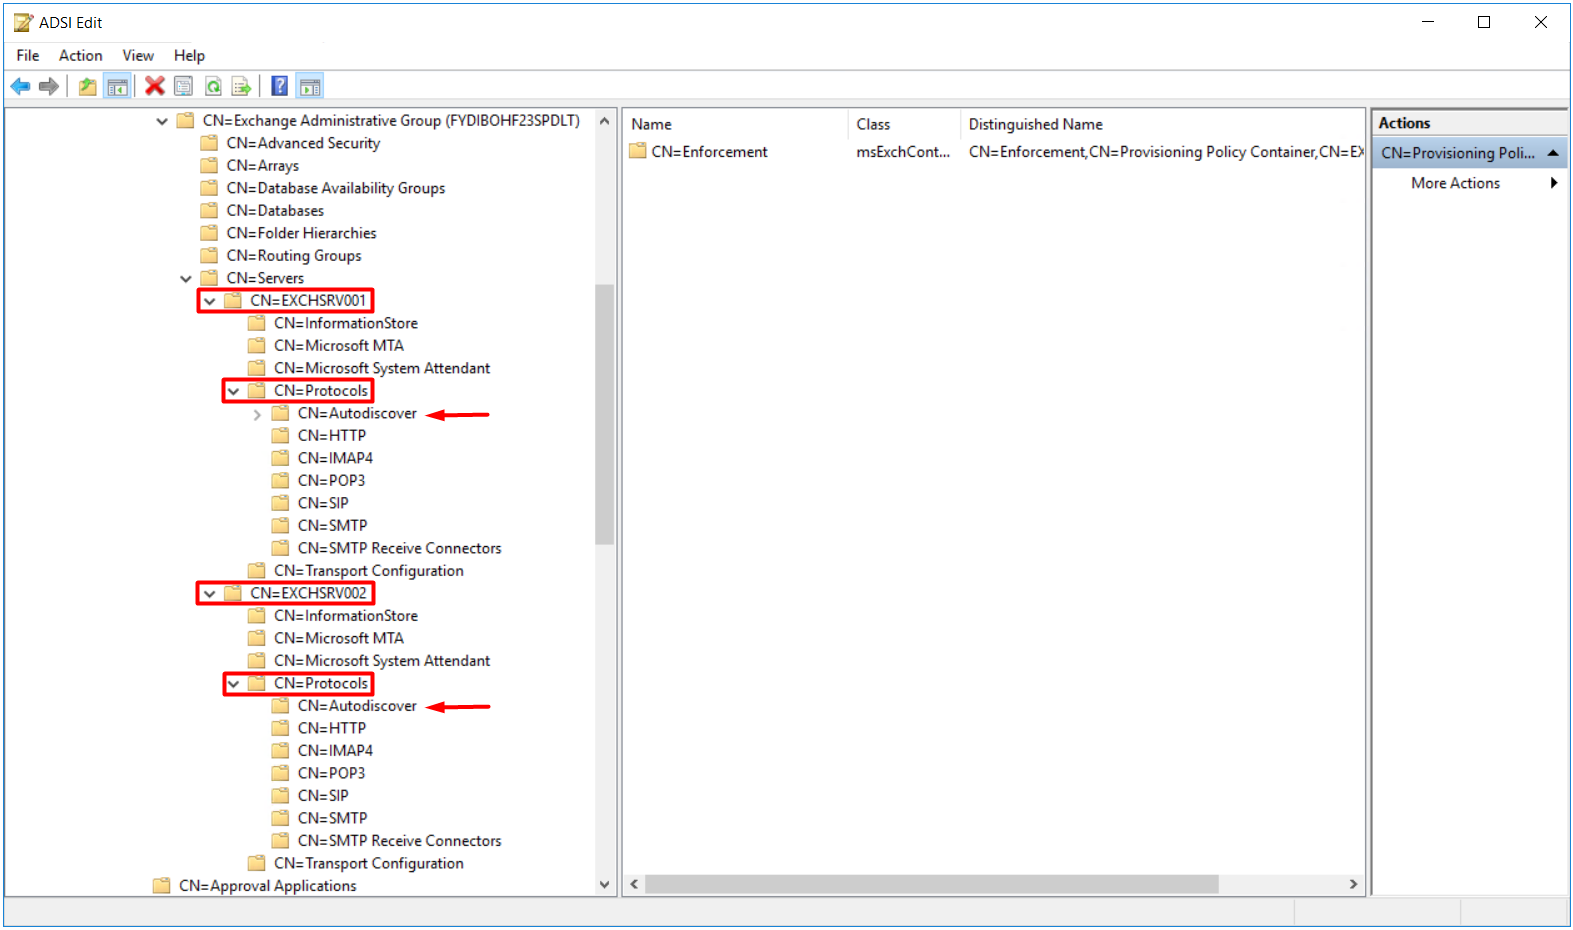Sort by Distinguished Name column header
The image size is (1573, 930).
[x=1162, y=124]
